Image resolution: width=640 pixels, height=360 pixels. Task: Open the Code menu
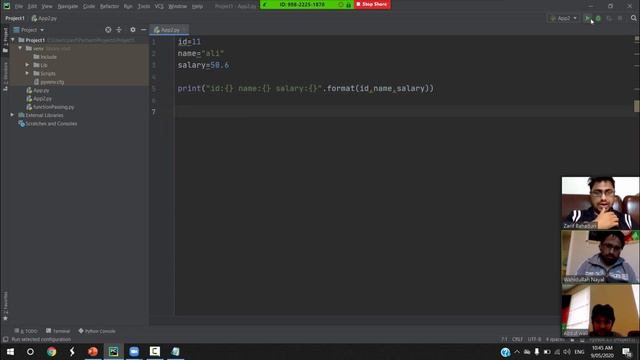(89, 7)
